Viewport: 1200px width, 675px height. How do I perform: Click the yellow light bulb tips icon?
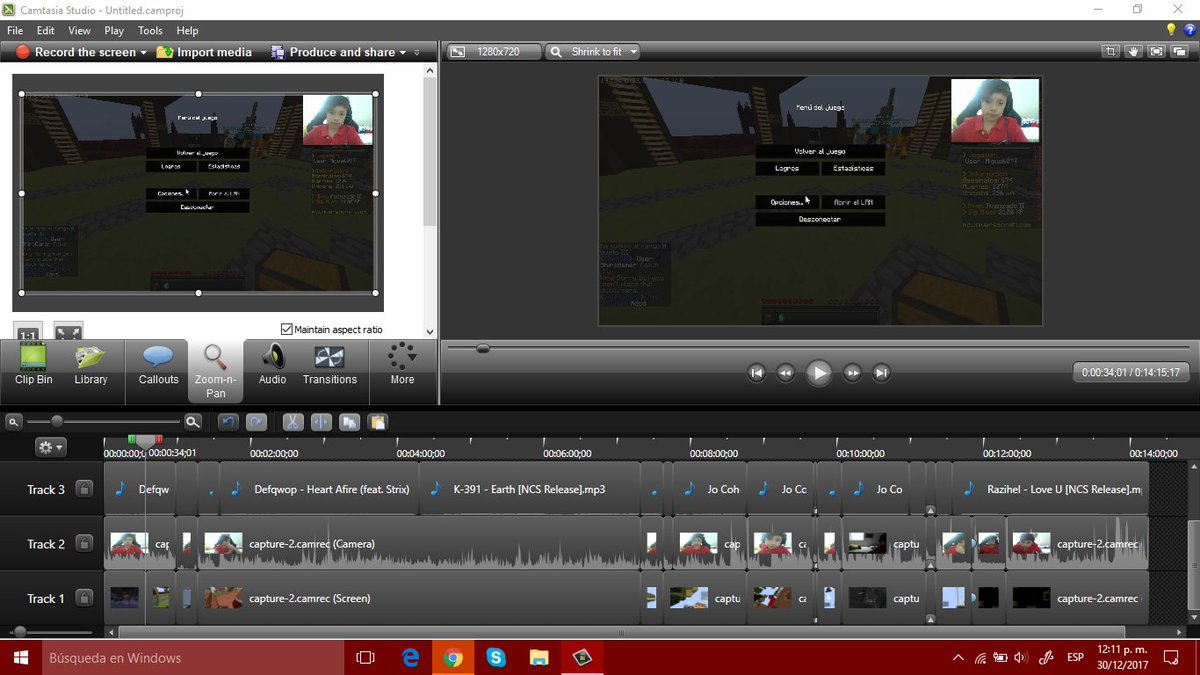1172,31
